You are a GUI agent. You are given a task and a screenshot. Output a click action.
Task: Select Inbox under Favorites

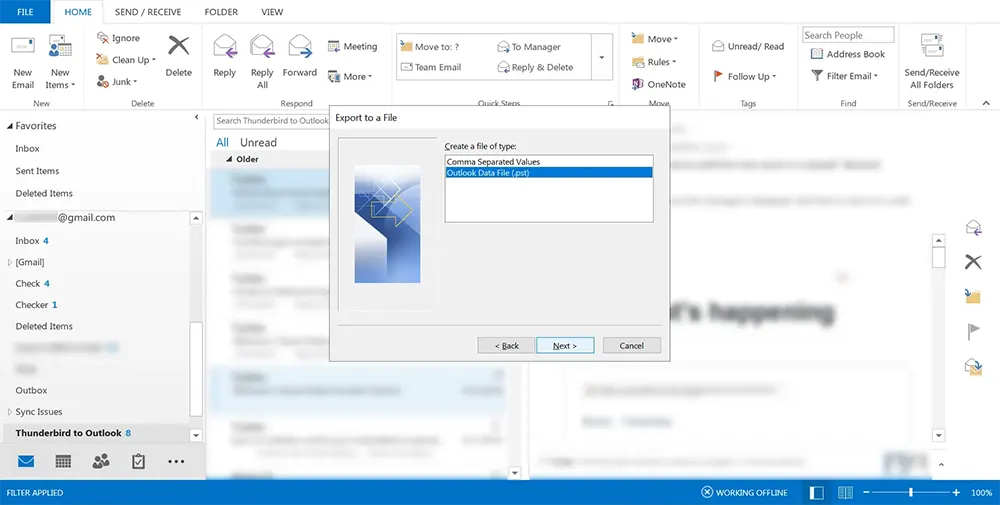pos(27,149)
